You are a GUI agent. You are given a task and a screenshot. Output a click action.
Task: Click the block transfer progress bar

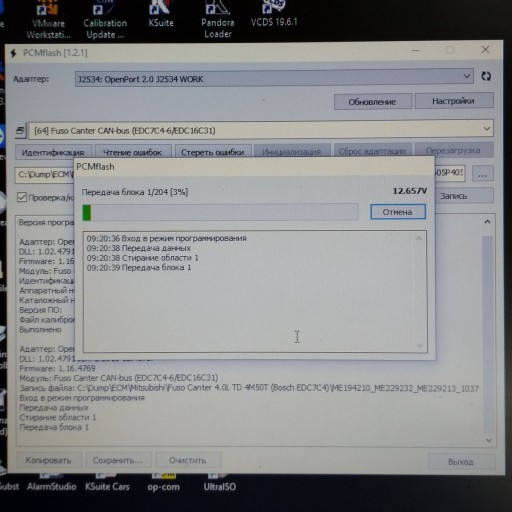220,212
